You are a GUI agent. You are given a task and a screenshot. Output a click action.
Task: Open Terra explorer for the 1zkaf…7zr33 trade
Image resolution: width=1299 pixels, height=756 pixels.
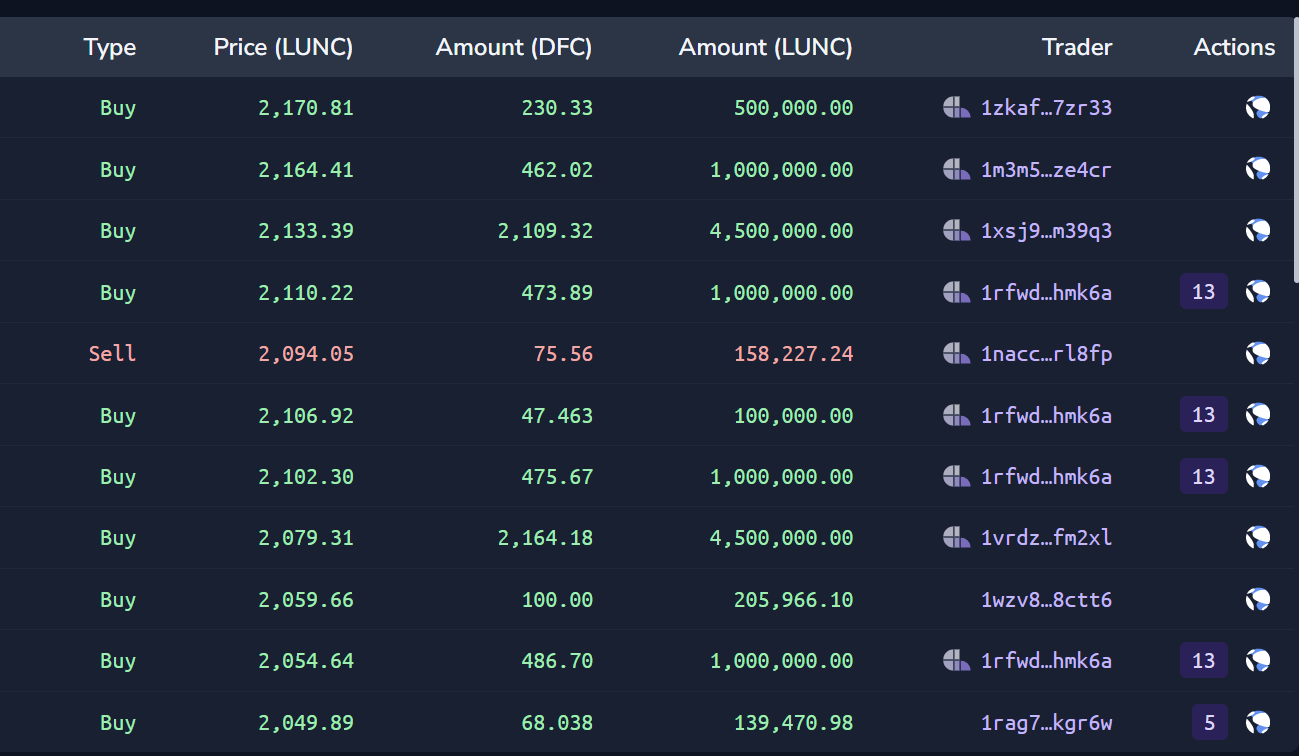1258,107
